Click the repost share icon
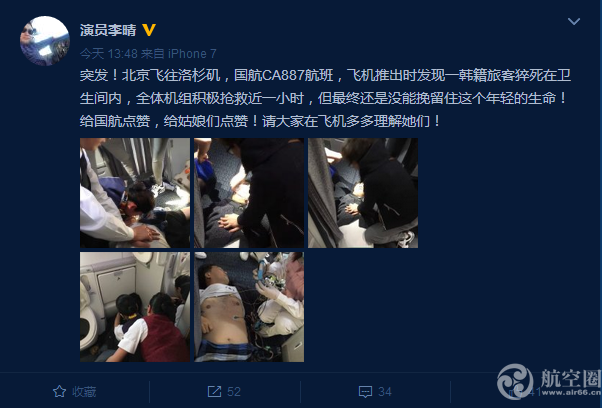Screen dimensions: 602x408 pyautogui.click(x=214, y=391)
